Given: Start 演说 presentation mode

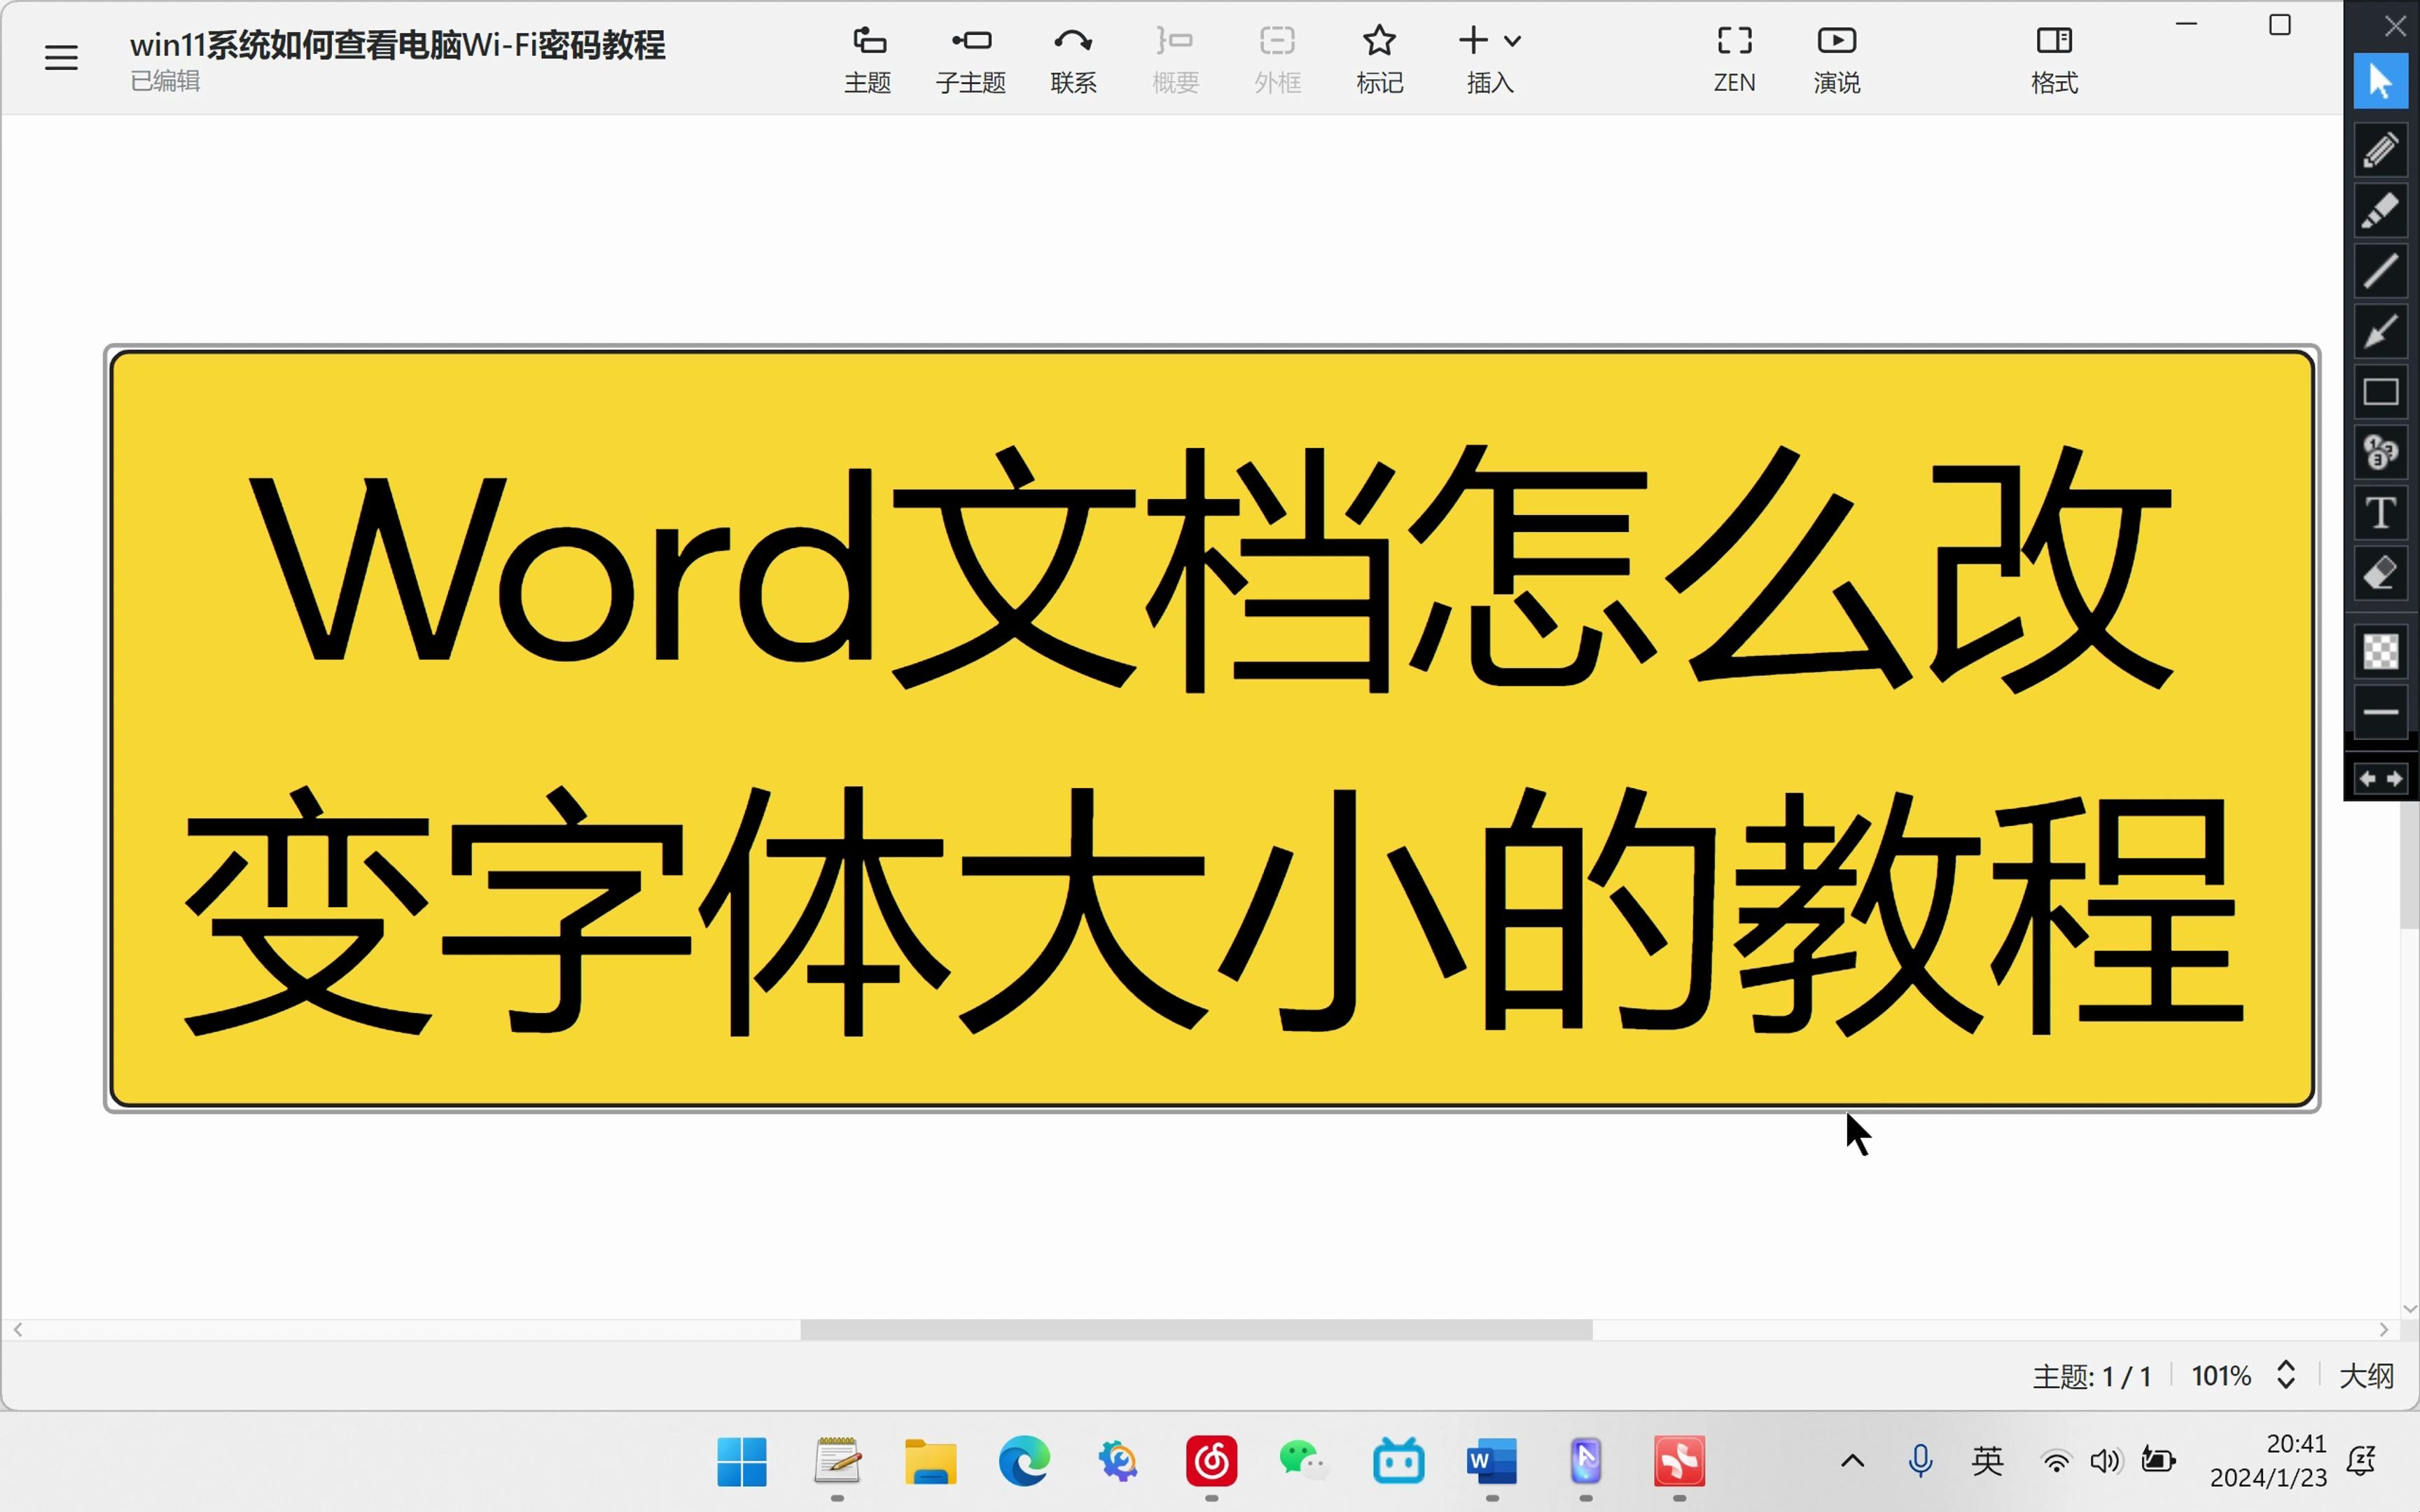Looking at the screenshot, I should (x=1836, y=57).
